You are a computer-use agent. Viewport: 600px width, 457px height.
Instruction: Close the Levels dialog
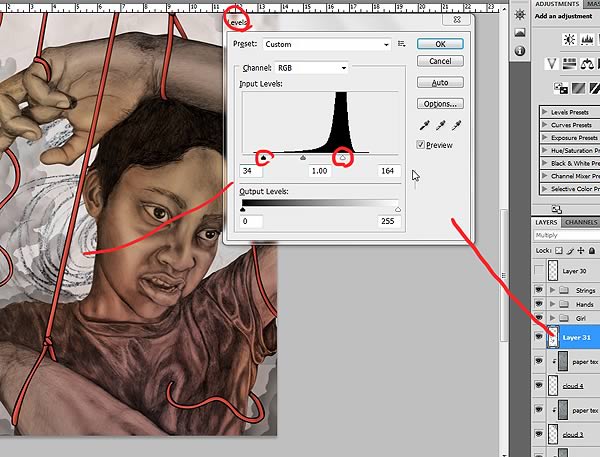457,20
